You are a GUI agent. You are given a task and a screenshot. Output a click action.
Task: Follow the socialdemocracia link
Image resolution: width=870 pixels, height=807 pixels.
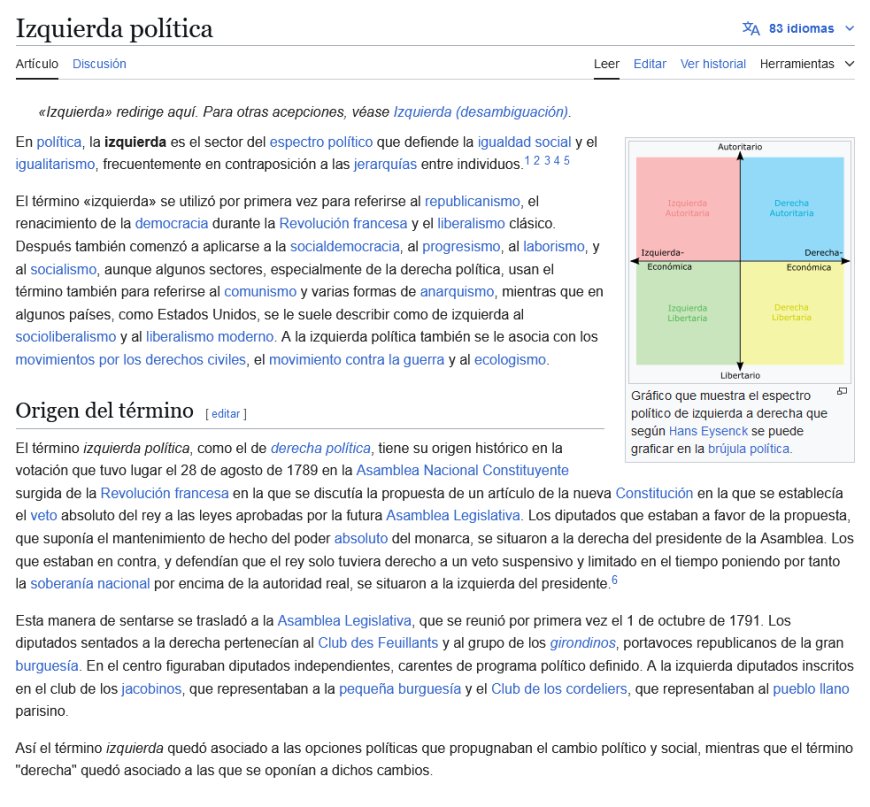tap(345, 246)
